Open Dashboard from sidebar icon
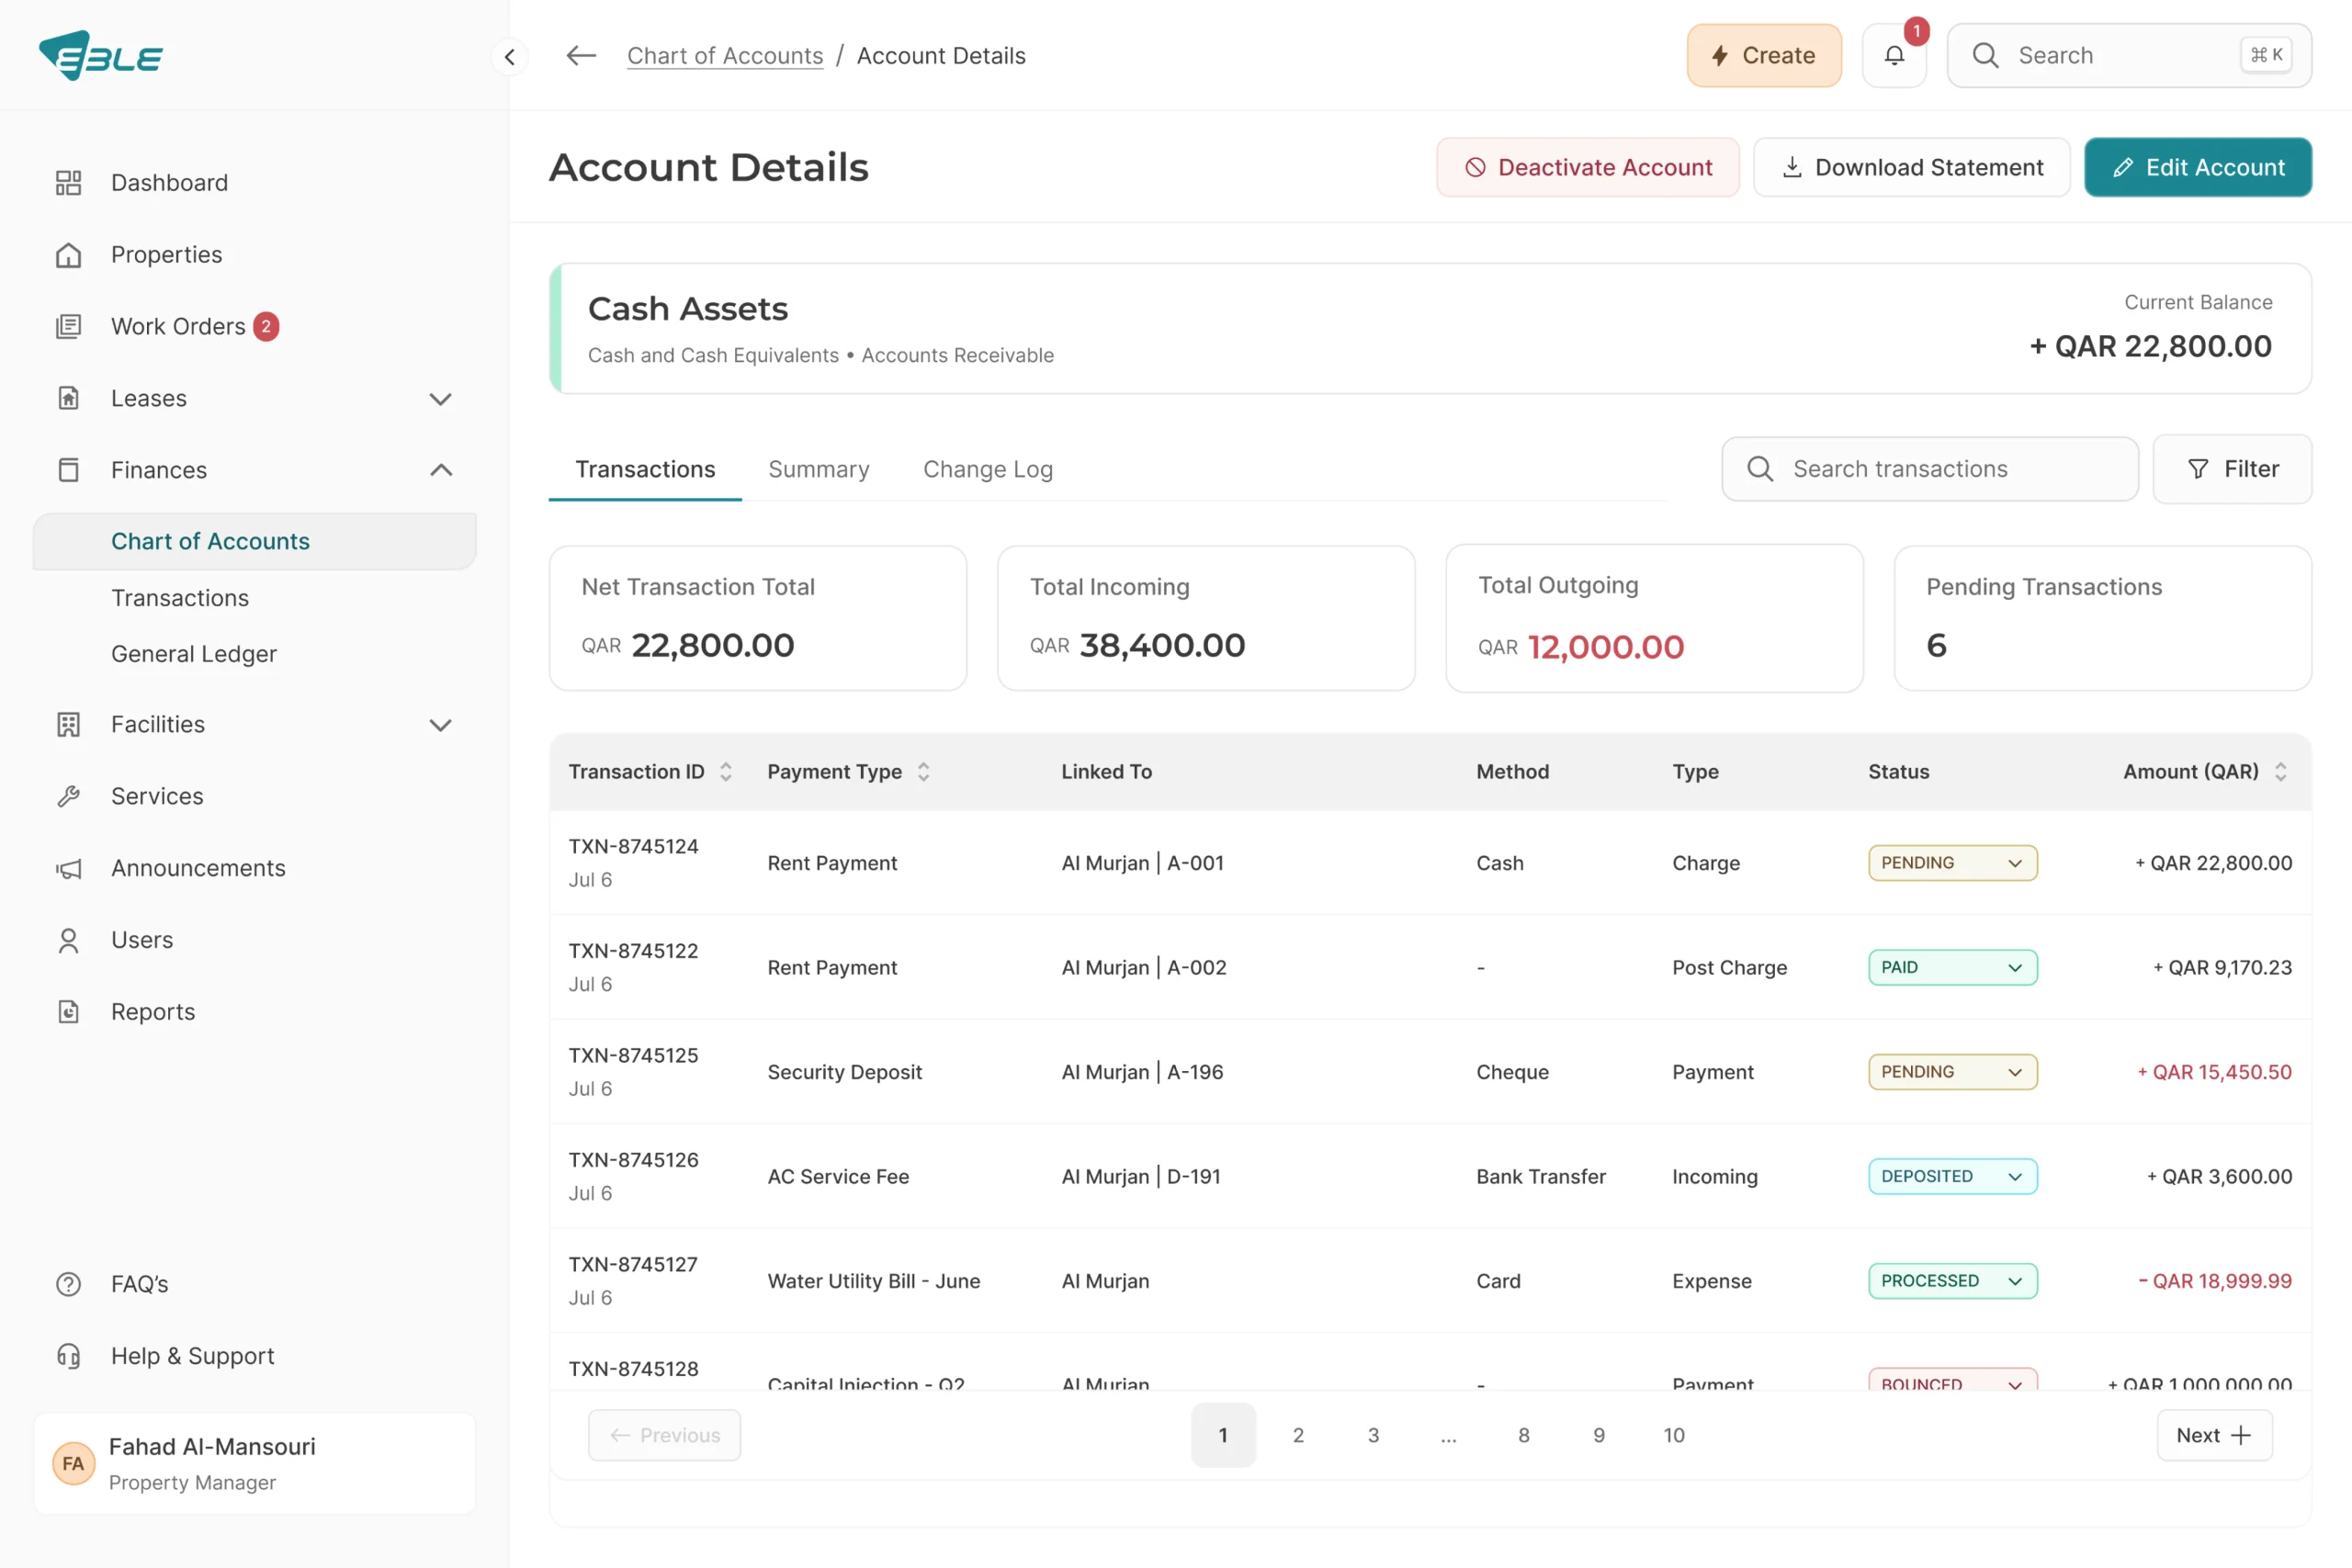 (x=68, y=183)
